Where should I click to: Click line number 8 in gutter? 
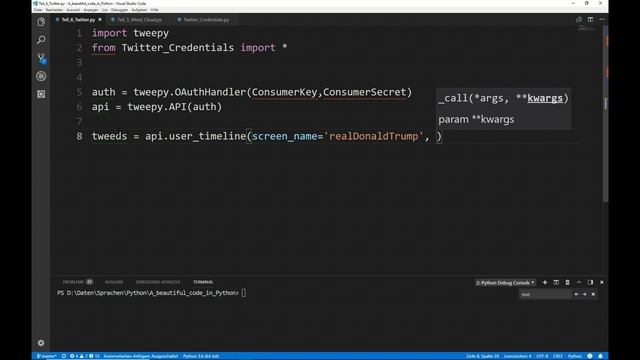pos(79,136)
